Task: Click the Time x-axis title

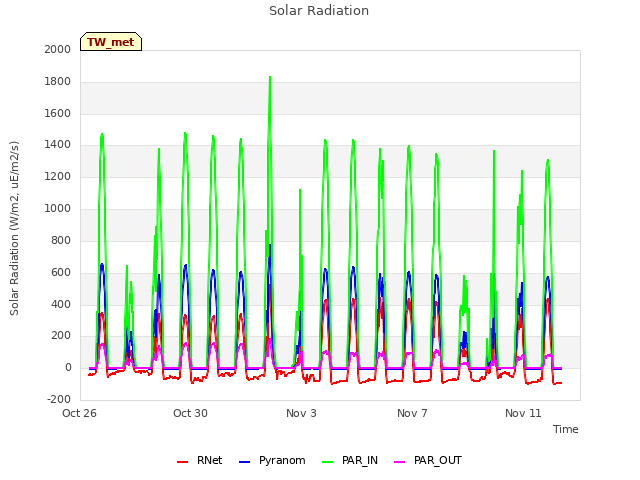Action: [x=565, y=429]
